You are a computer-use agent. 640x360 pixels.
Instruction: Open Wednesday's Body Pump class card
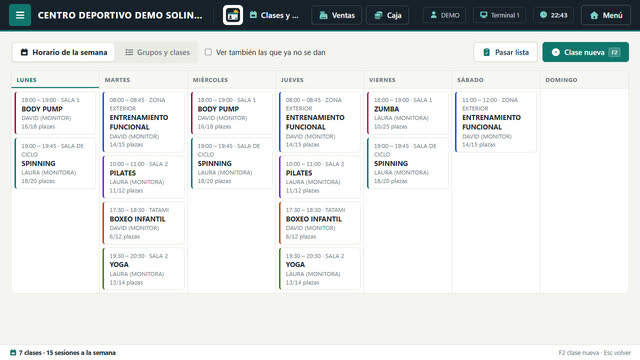click(x=231, y=113)
